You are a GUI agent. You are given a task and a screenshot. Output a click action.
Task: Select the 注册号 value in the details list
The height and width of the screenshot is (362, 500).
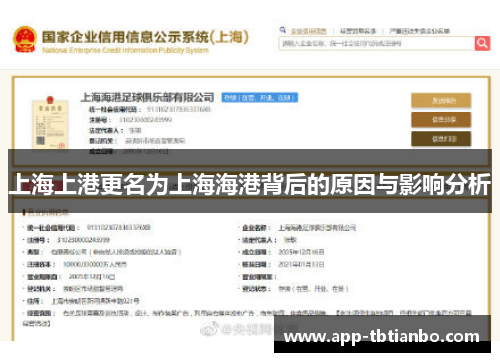(x=83, y=240)
